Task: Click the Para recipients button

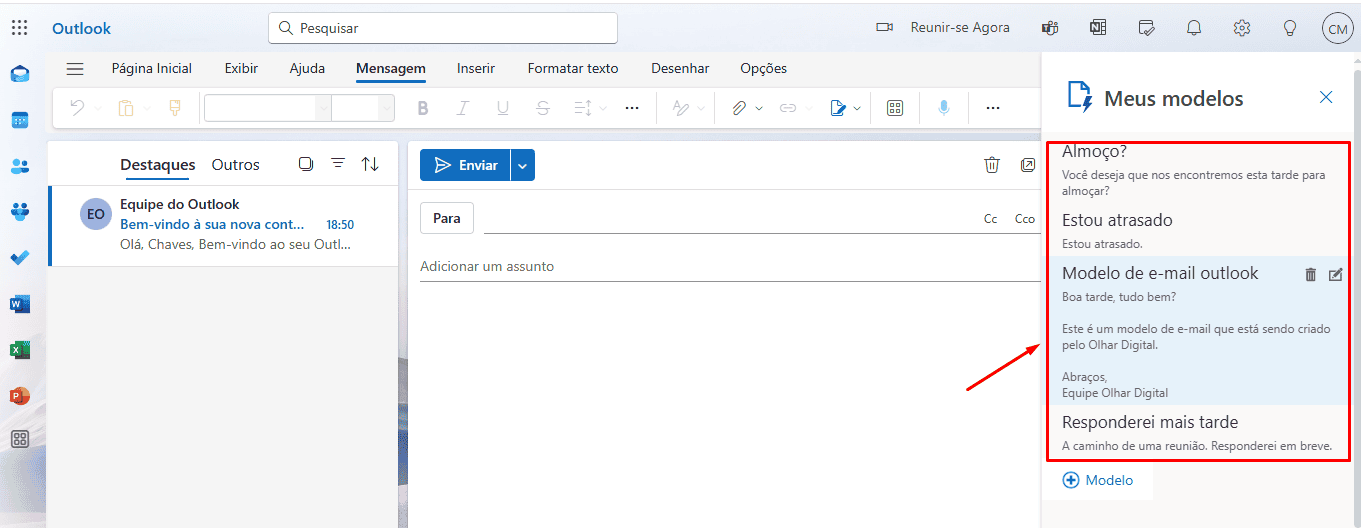Action: pyautogui.click(x=447, y=218)
